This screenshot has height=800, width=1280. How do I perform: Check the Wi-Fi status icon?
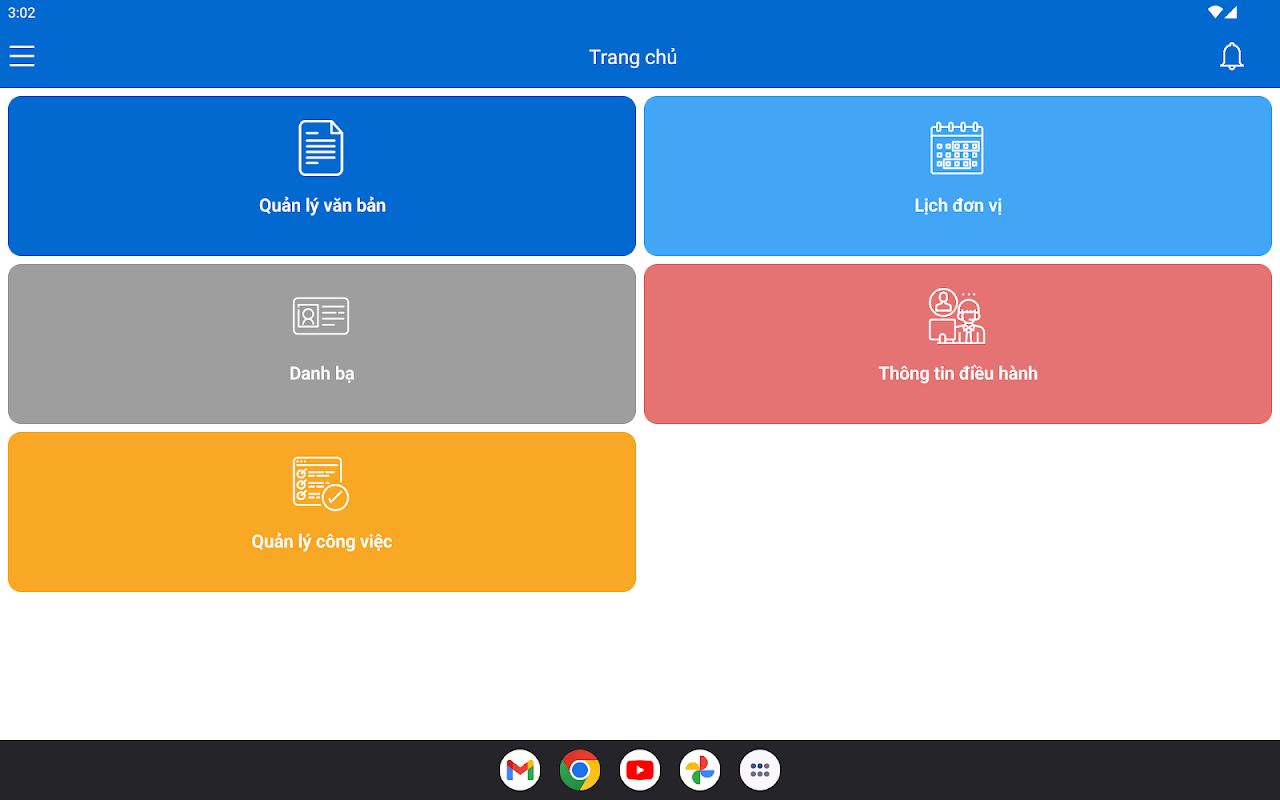(x=1215, y=13)
